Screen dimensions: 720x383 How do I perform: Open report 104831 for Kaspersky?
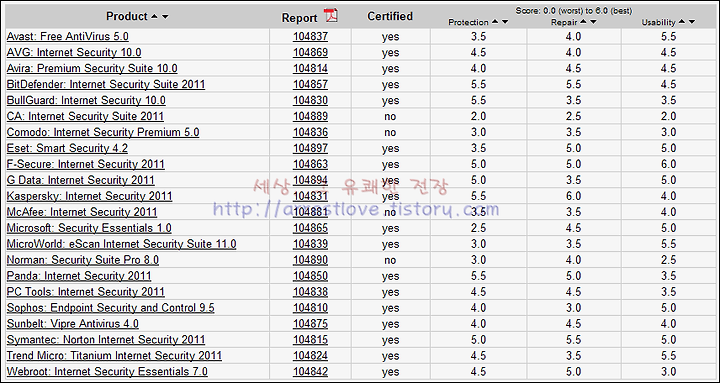tap(310, 196)
